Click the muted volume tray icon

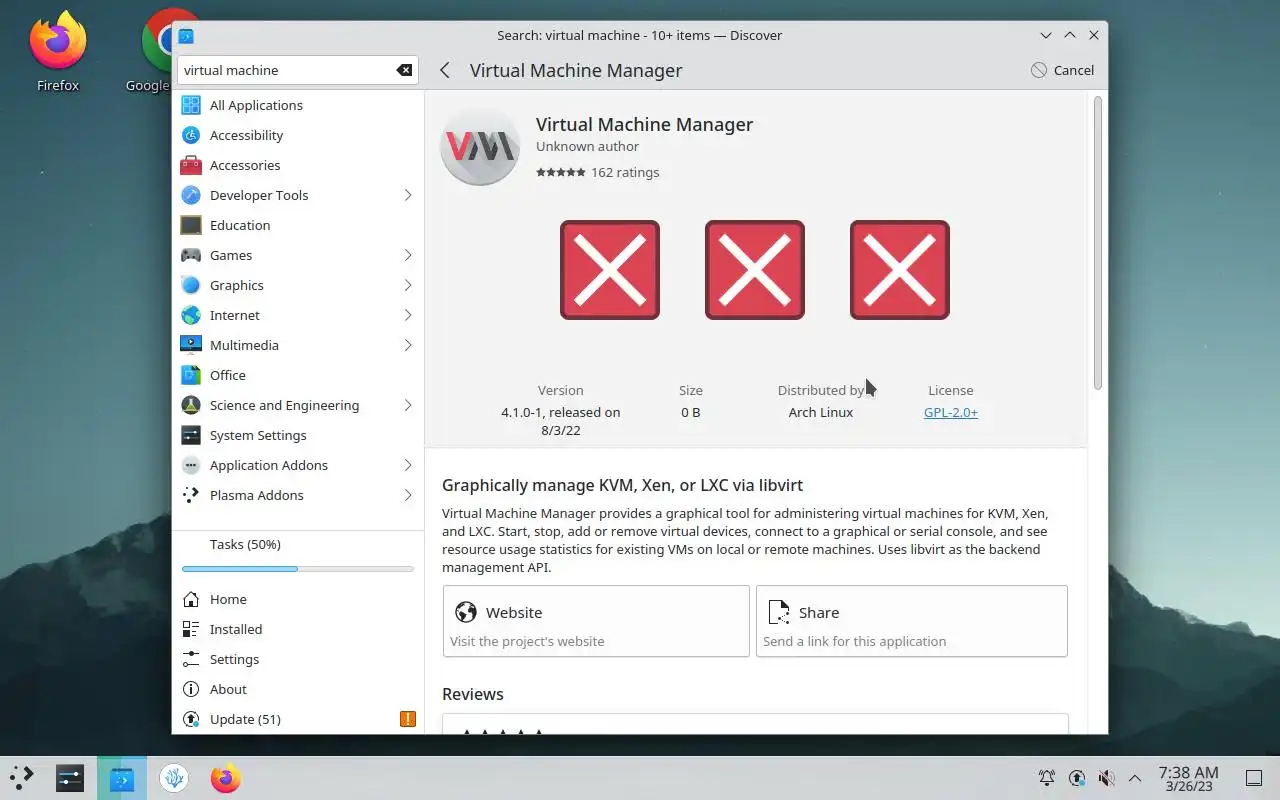(1106, 778)
